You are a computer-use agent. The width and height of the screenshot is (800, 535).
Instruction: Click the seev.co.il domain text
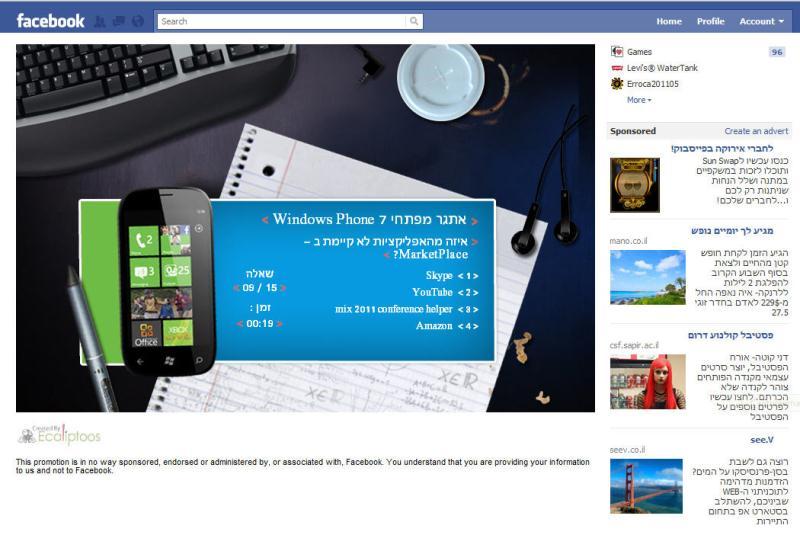pos(627,450)
